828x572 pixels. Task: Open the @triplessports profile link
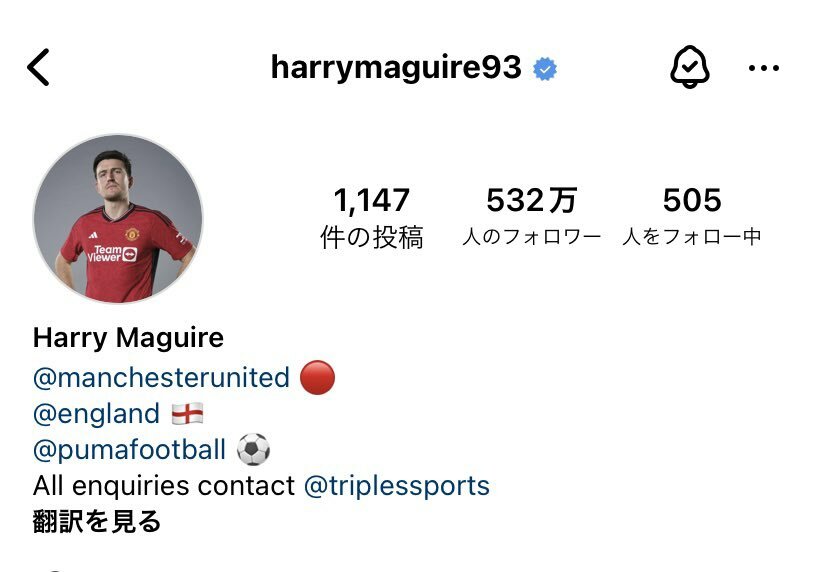pos(397,486)
